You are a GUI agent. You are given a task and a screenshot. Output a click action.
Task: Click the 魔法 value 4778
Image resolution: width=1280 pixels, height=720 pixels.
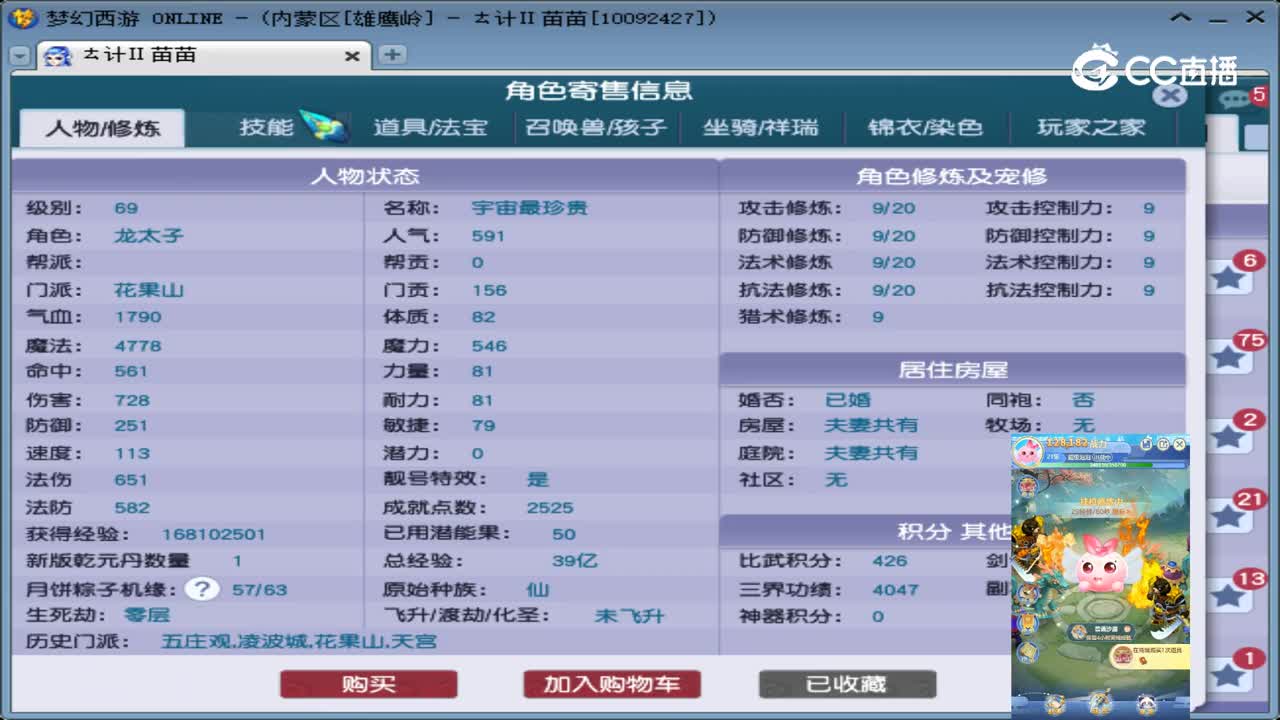pyautogui.click(x=138, y=345)
